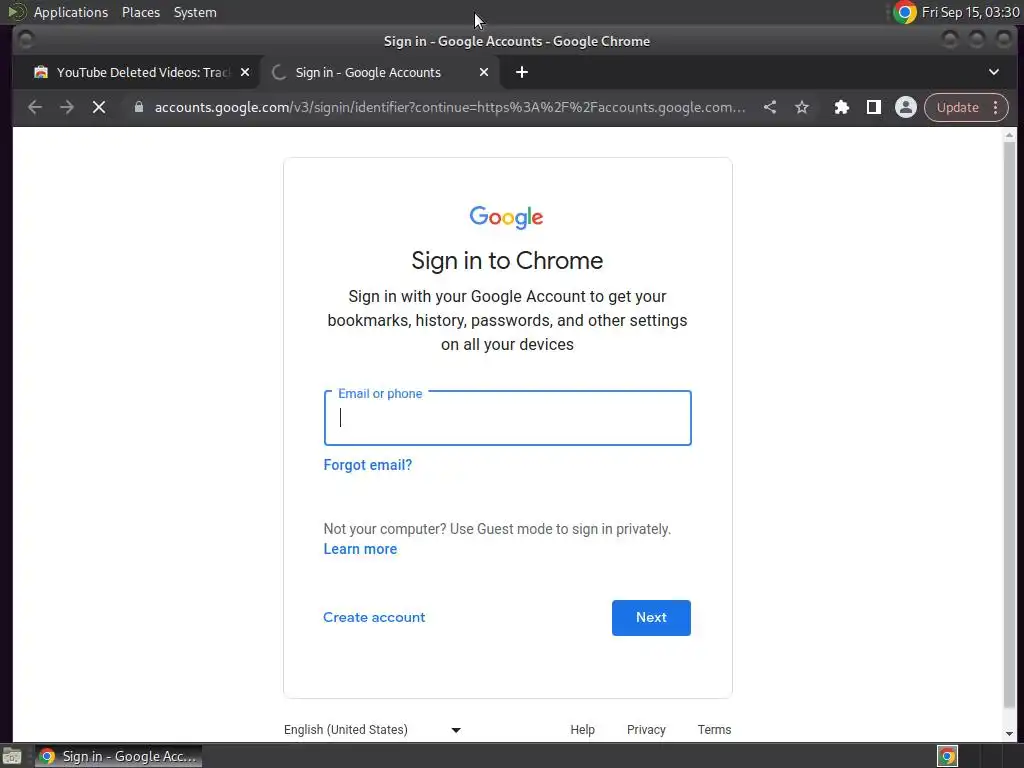The width and height of the screenshot is (1024, 768).
Task: Click the Chrome workspace icon at bottom right
Action: click(947, 756)
